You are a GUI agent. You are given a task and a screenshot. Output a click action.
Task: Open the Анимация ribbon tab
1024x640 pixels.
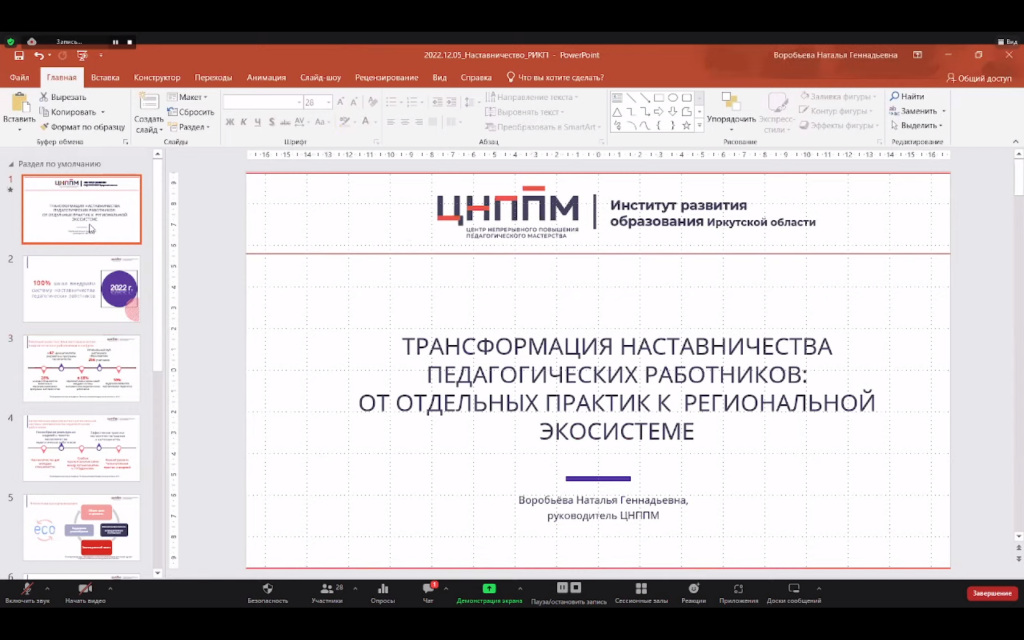click(266, 77)
